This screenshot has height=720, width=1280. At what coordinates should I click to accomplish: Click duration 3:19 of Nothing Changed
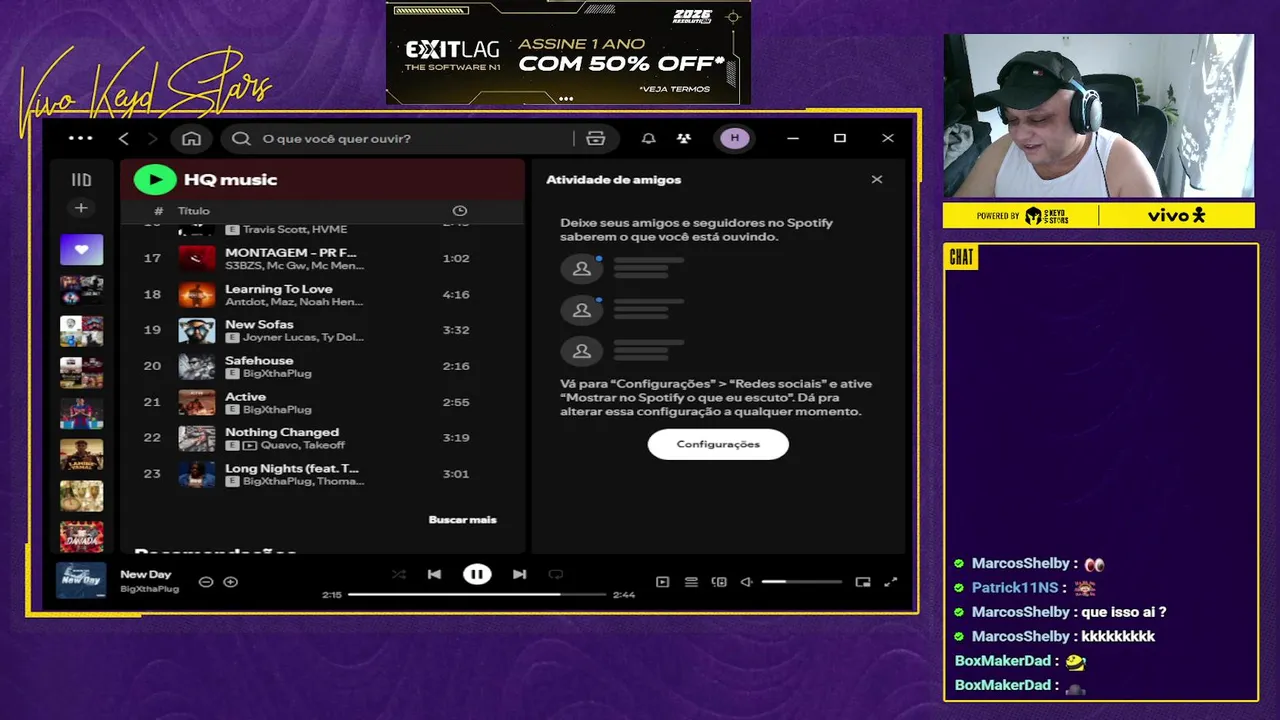tap(456, 438)
